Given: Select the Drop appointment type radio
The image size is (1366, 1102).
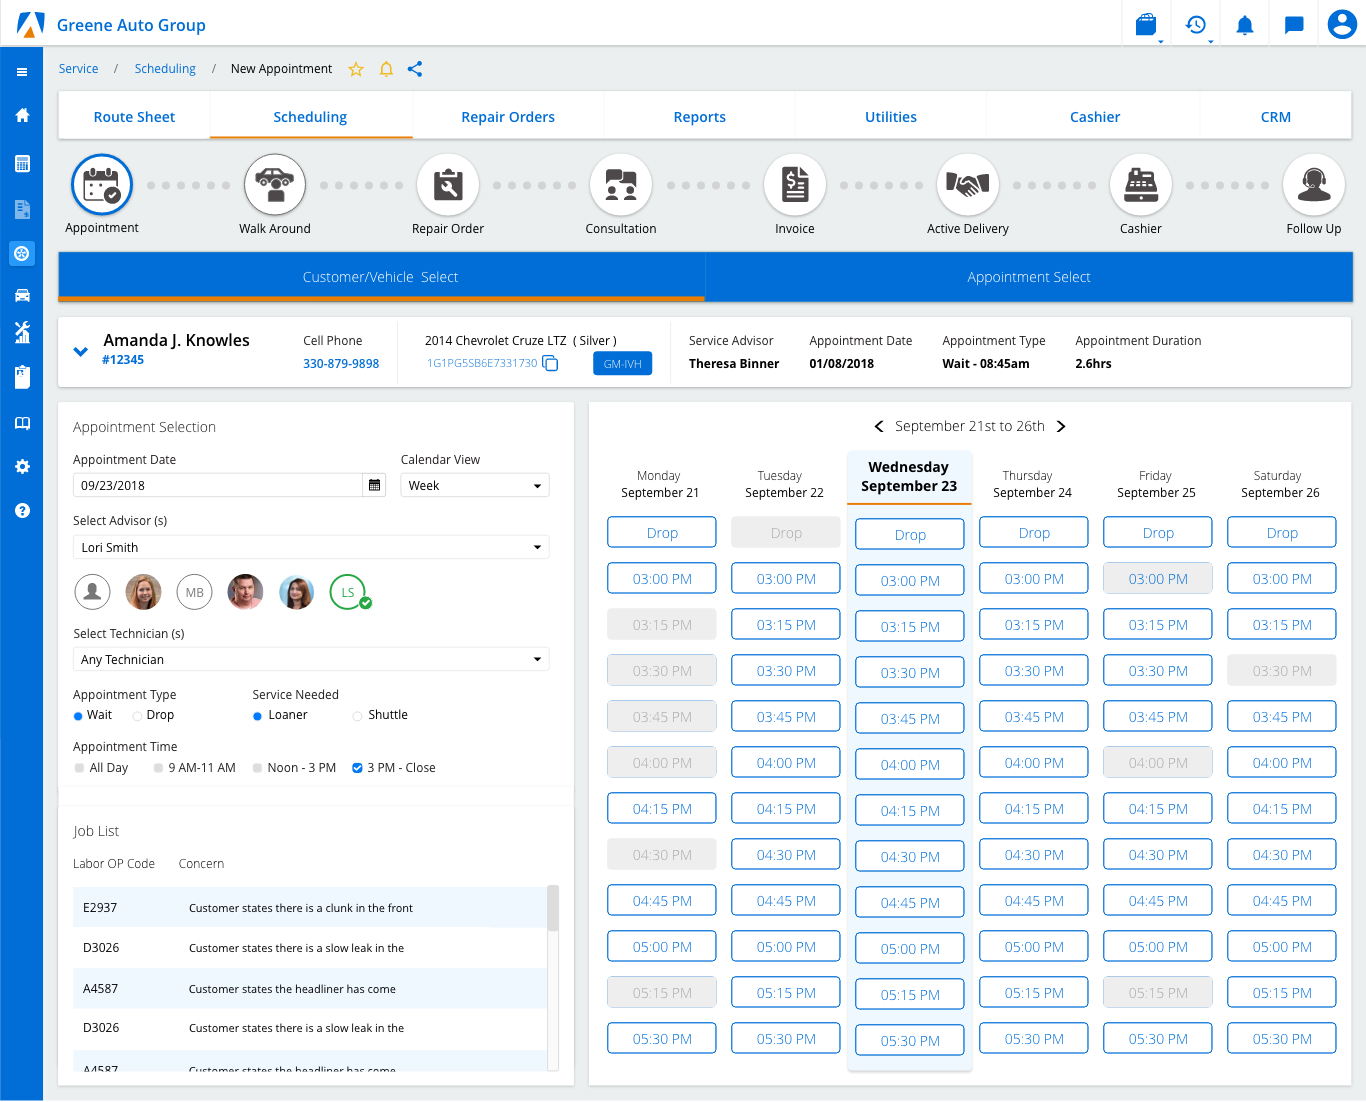Looking at the screenshot, I should point(138,716).
